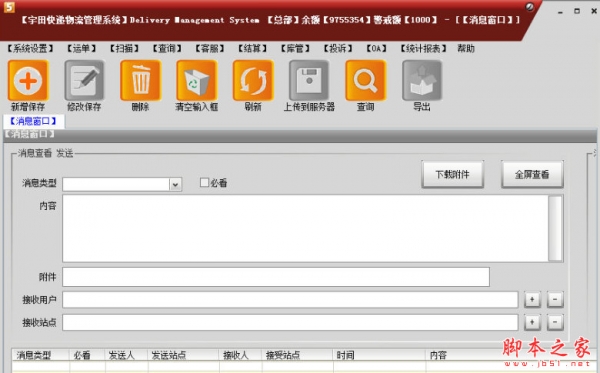This screenshot has height=373, width=600.
Task: Minimize the window
Action: pyautogui.click(x=560, y=11)
